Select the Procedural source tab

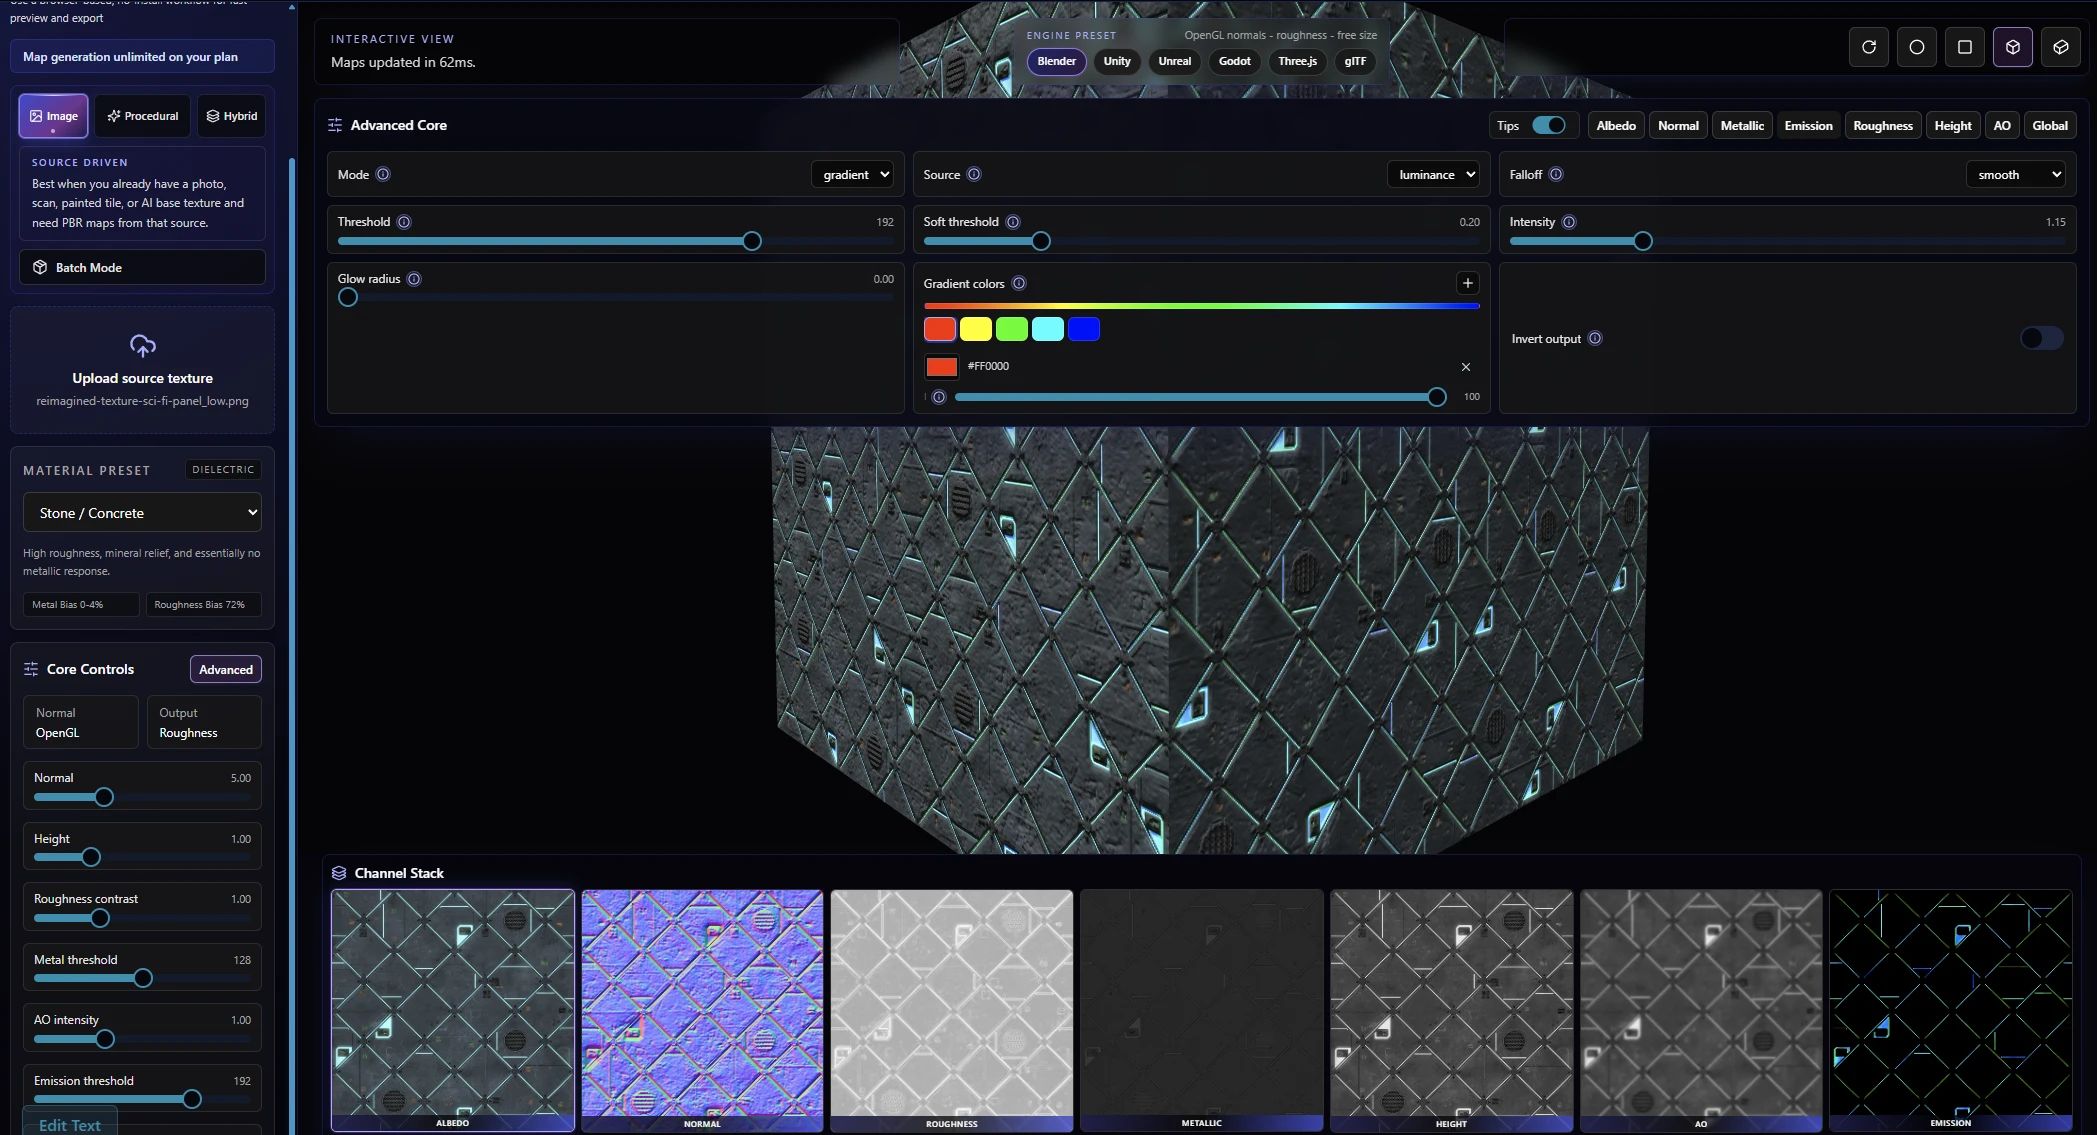(143, 116)
